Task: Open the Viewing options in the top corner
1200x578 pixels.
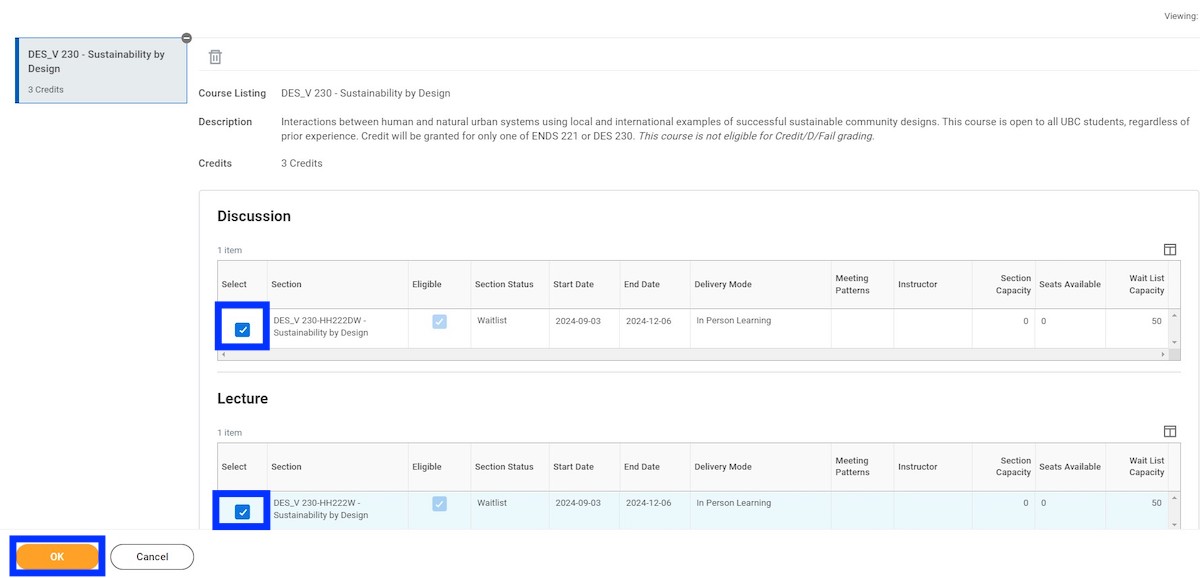Action: pyautogui.click(x=1180, y=15)
